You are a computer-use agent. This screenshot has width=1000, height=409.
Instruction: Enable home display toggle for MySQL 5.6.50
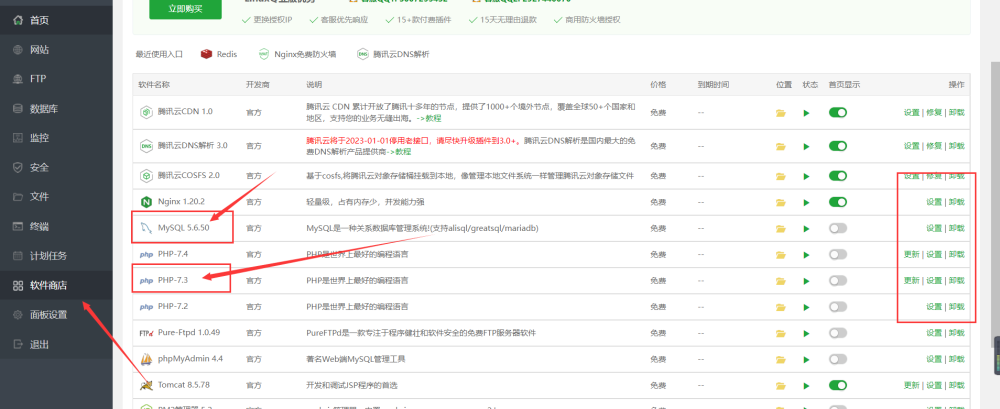(838, 228)
